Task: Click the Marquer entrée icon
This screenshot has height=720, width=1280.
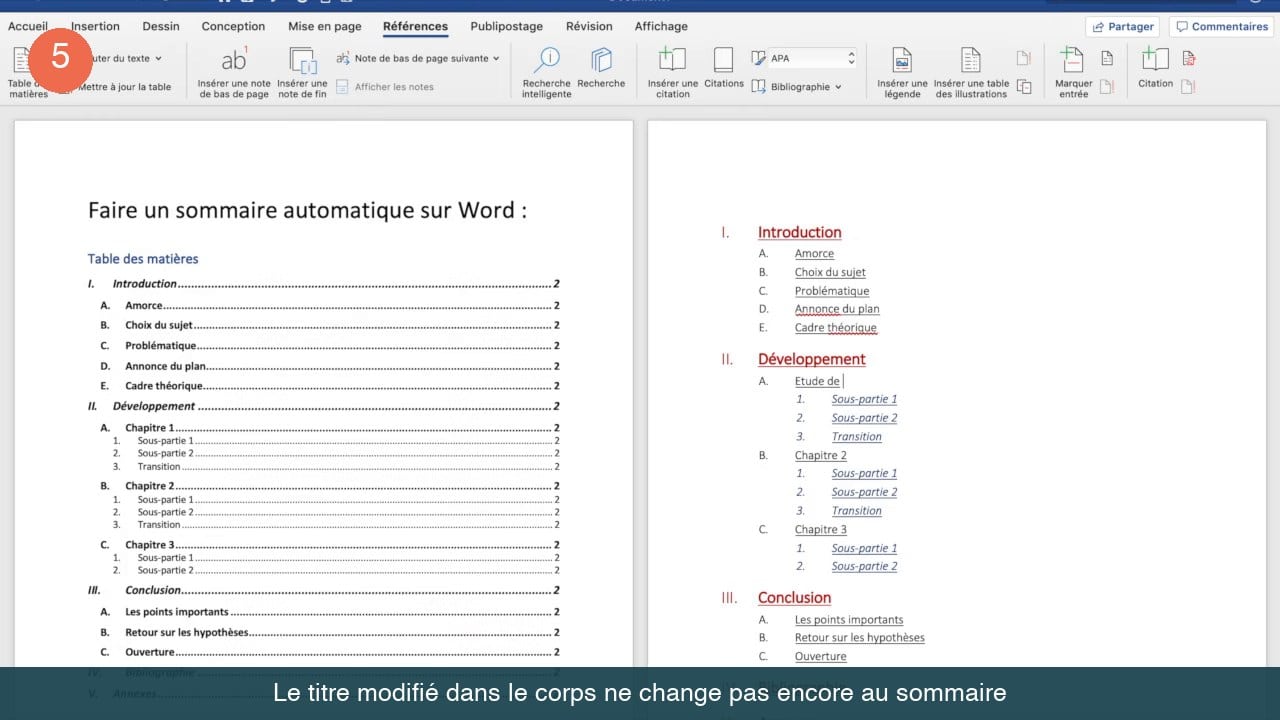Action: [1073, 60]
